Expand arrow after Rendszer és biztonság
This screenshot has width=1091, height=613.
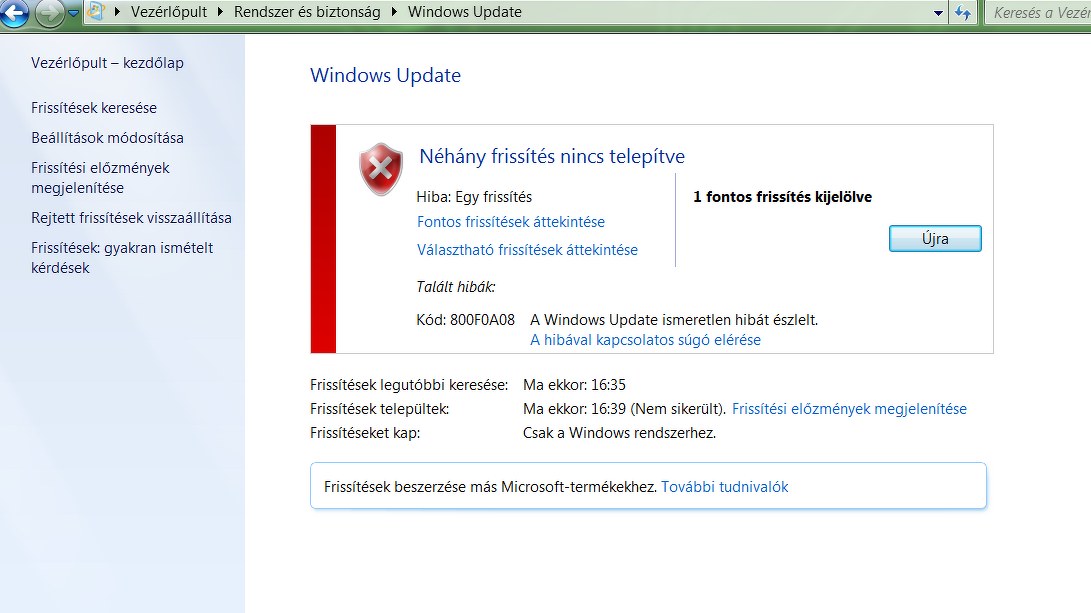pos(395,12)
